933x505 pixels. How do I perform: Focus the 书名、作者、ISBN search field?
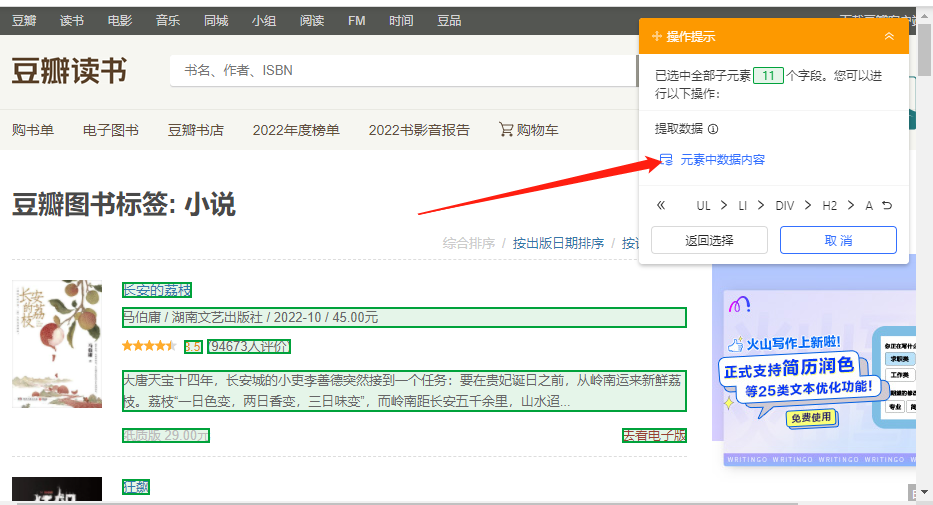[403, 71]
